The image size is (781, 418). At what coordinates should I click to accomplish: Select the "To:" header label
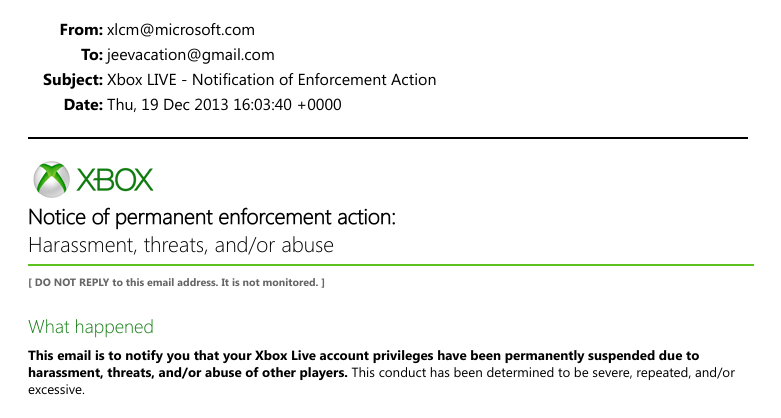[91, 55]
